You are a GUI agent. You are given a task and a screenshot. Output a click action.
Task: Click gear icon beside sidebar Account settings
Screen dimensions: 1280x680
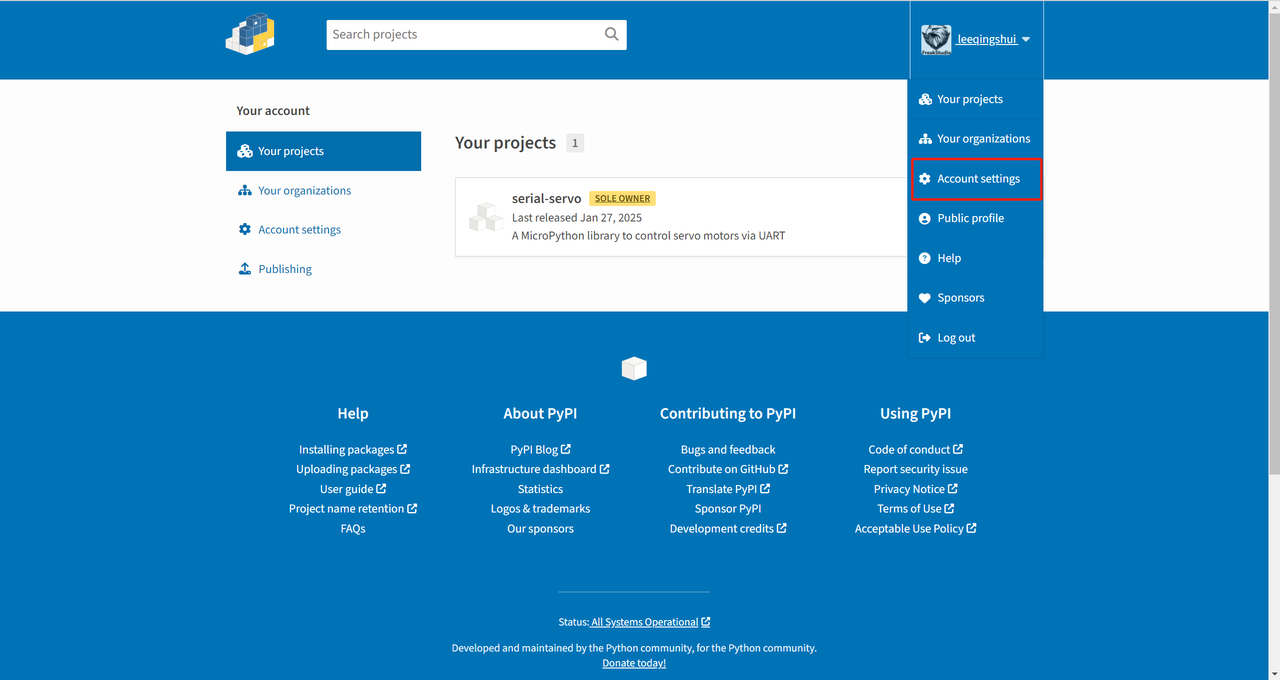coord(245,229)
